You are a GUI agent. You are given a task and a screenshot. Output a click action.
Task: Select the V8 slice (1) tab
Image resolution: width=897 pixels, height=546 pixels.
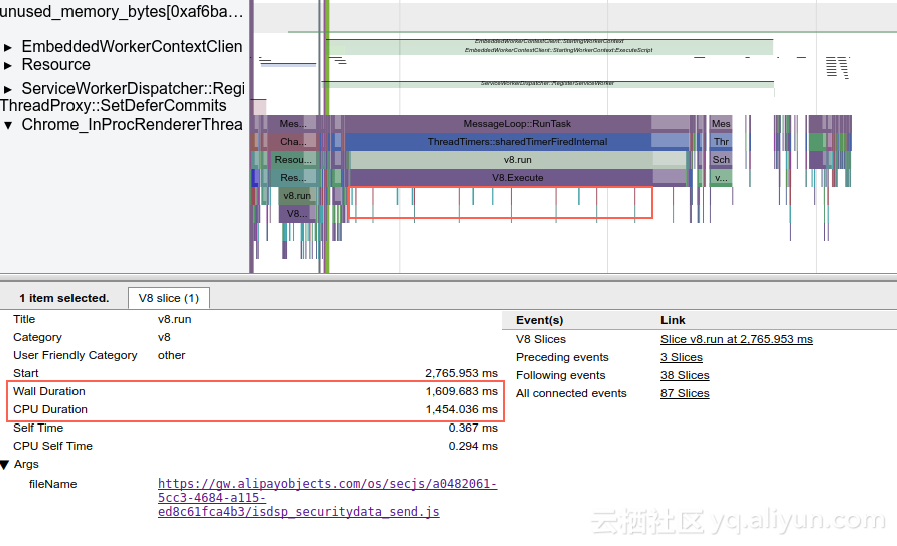(x=169, y=298)
